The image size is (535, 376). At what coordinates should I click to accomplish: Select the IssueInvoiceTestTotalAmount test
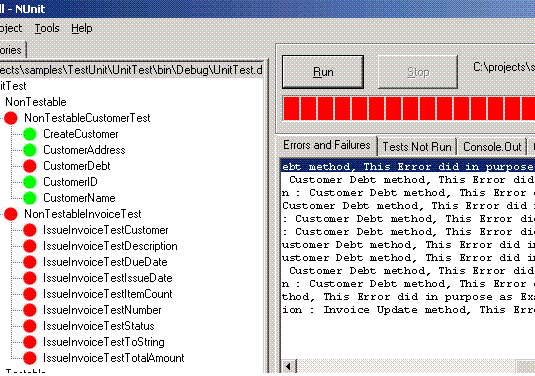click(x=114, y=358)
